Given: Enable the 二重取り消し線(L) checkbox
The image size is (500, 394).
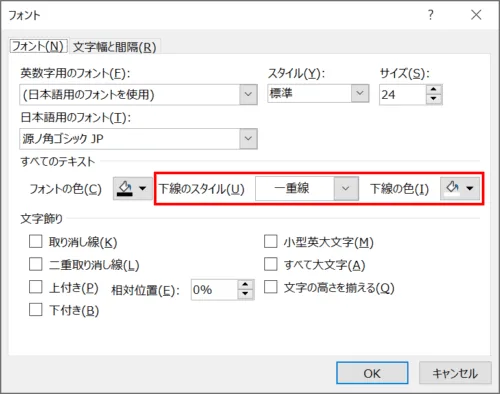Looking at the screenshot, I should pos(36,264).
